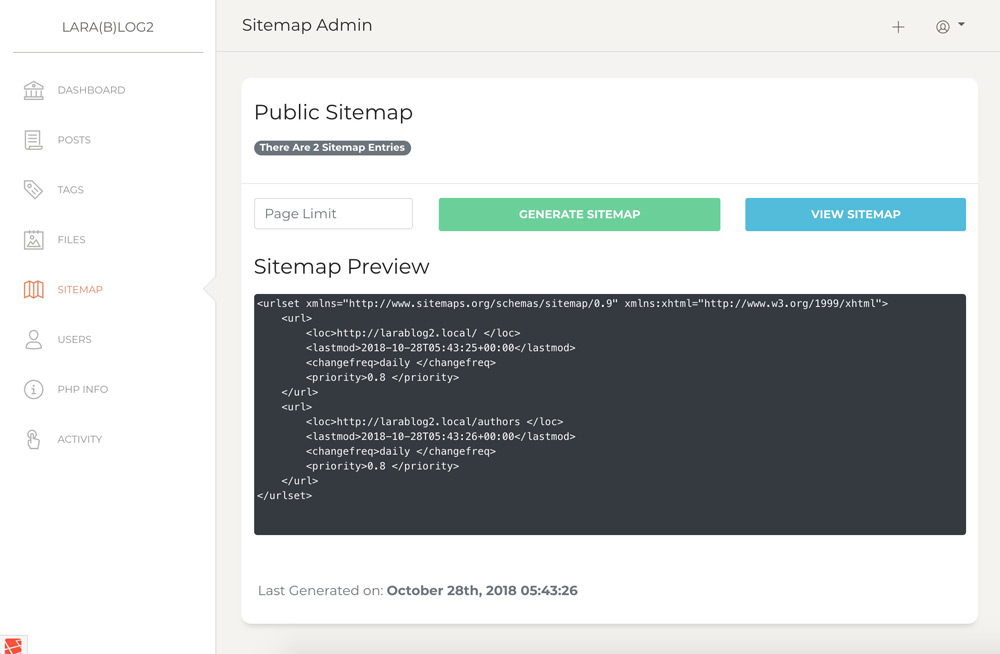The width and height of the screenshot is (1000, 654).
Task: Open the user profile account icon
Action: point(943,27)
